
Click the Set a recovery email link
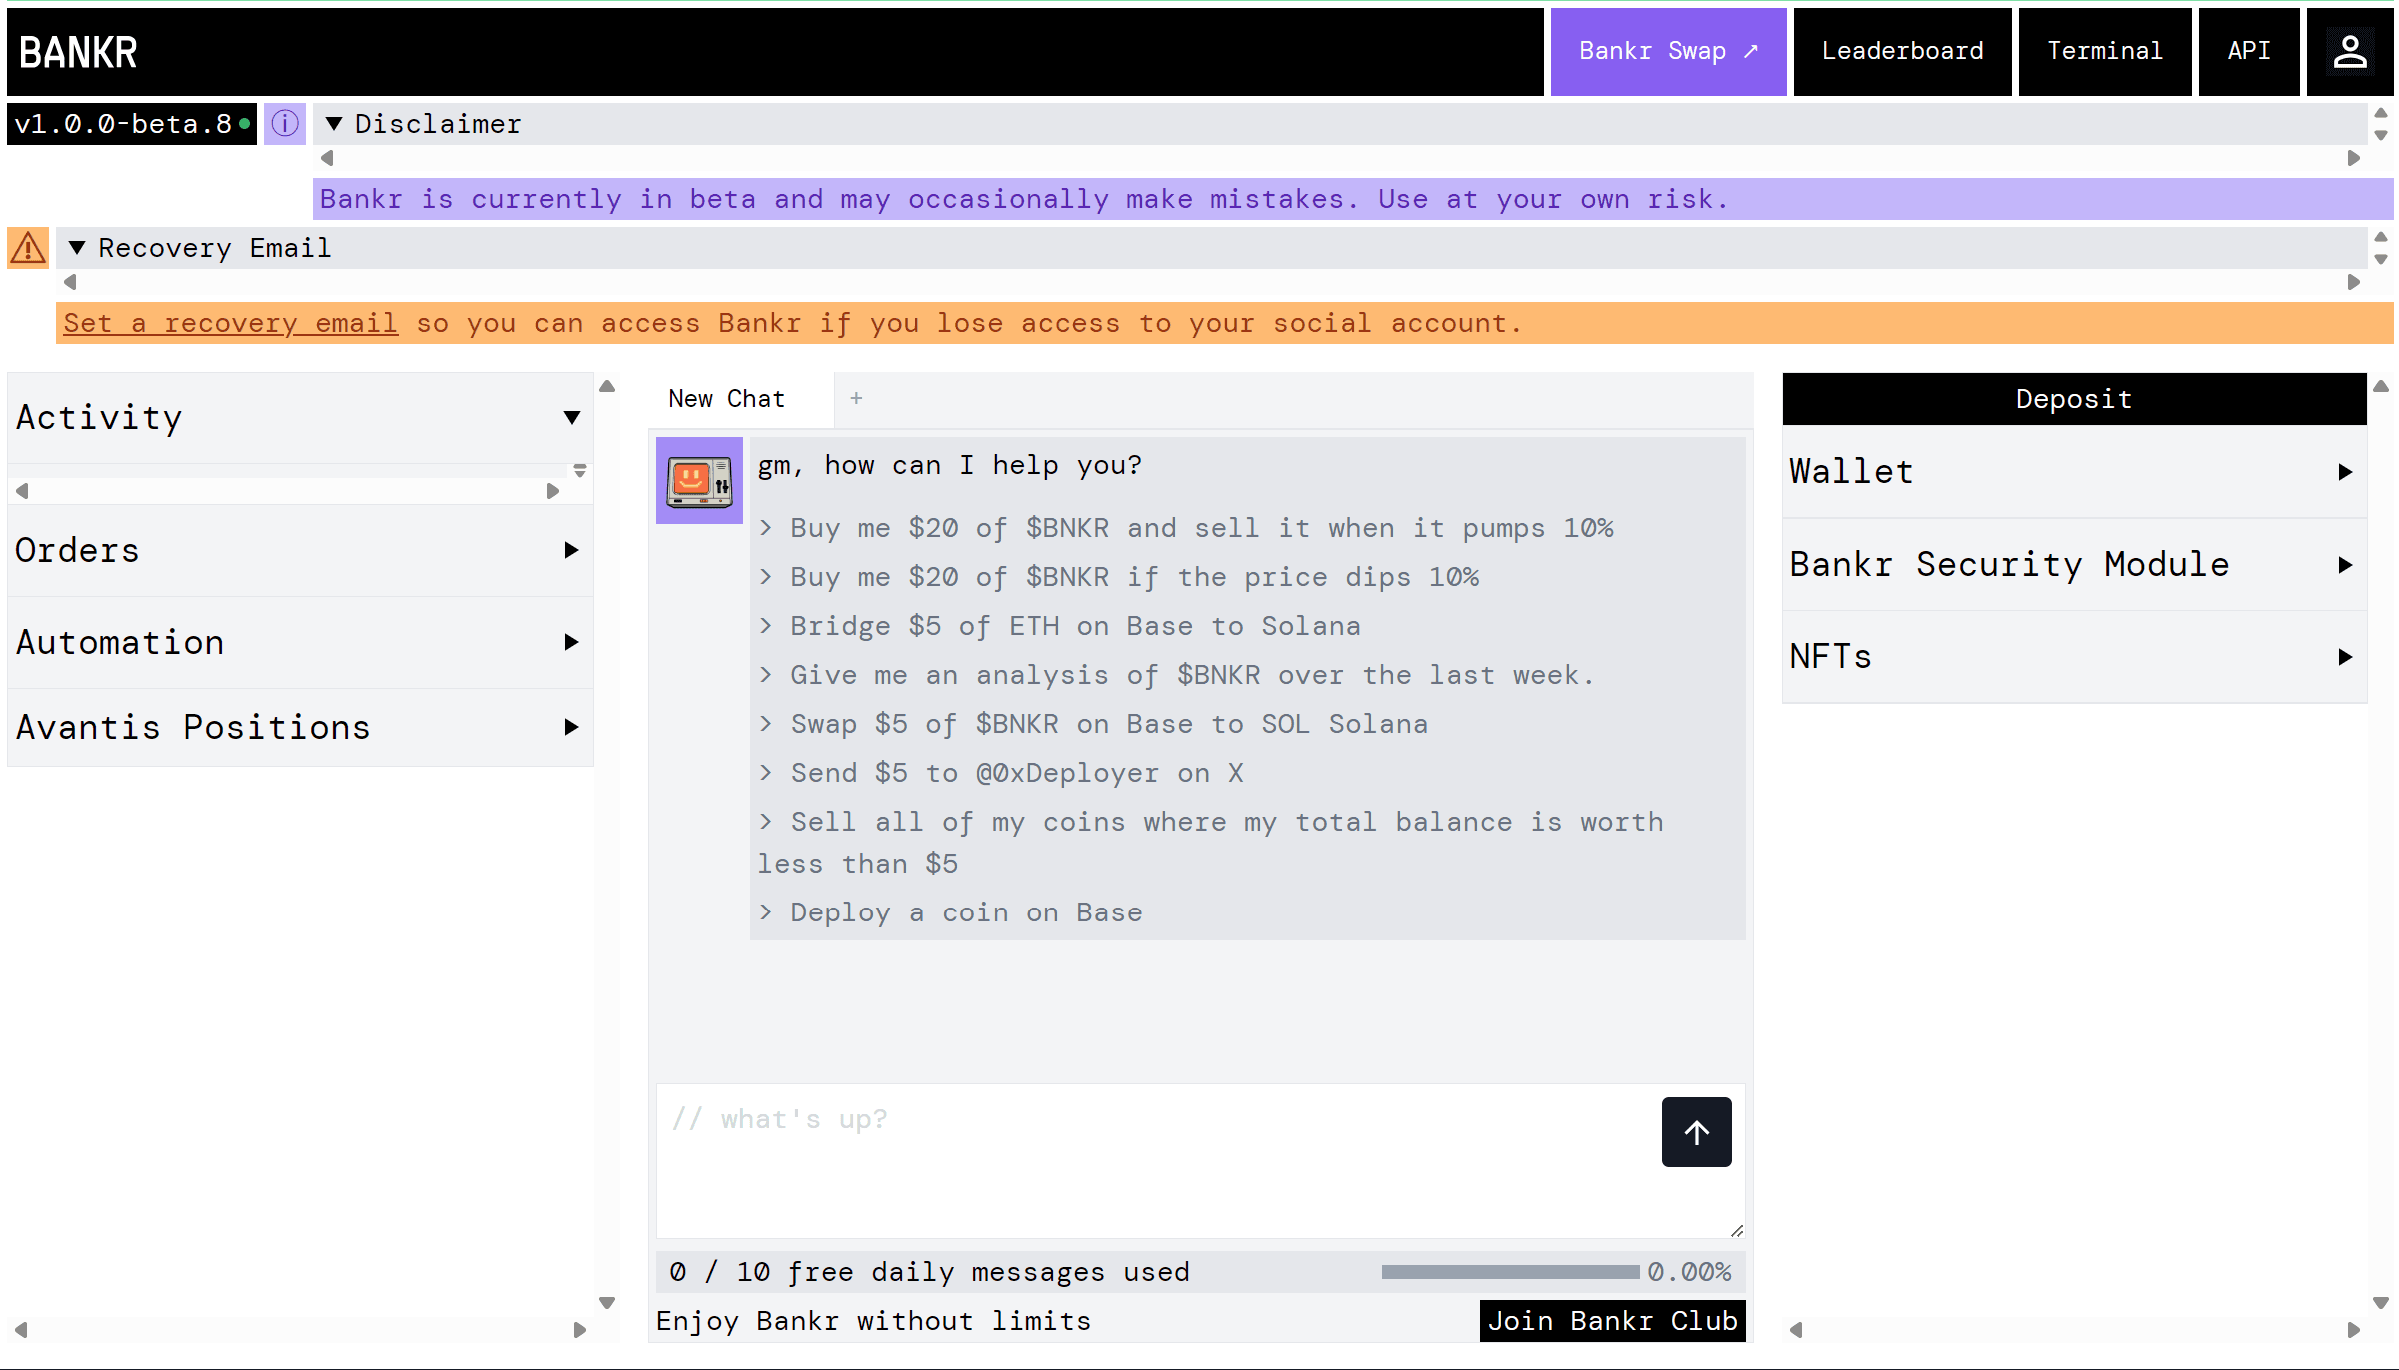[230, 323]
